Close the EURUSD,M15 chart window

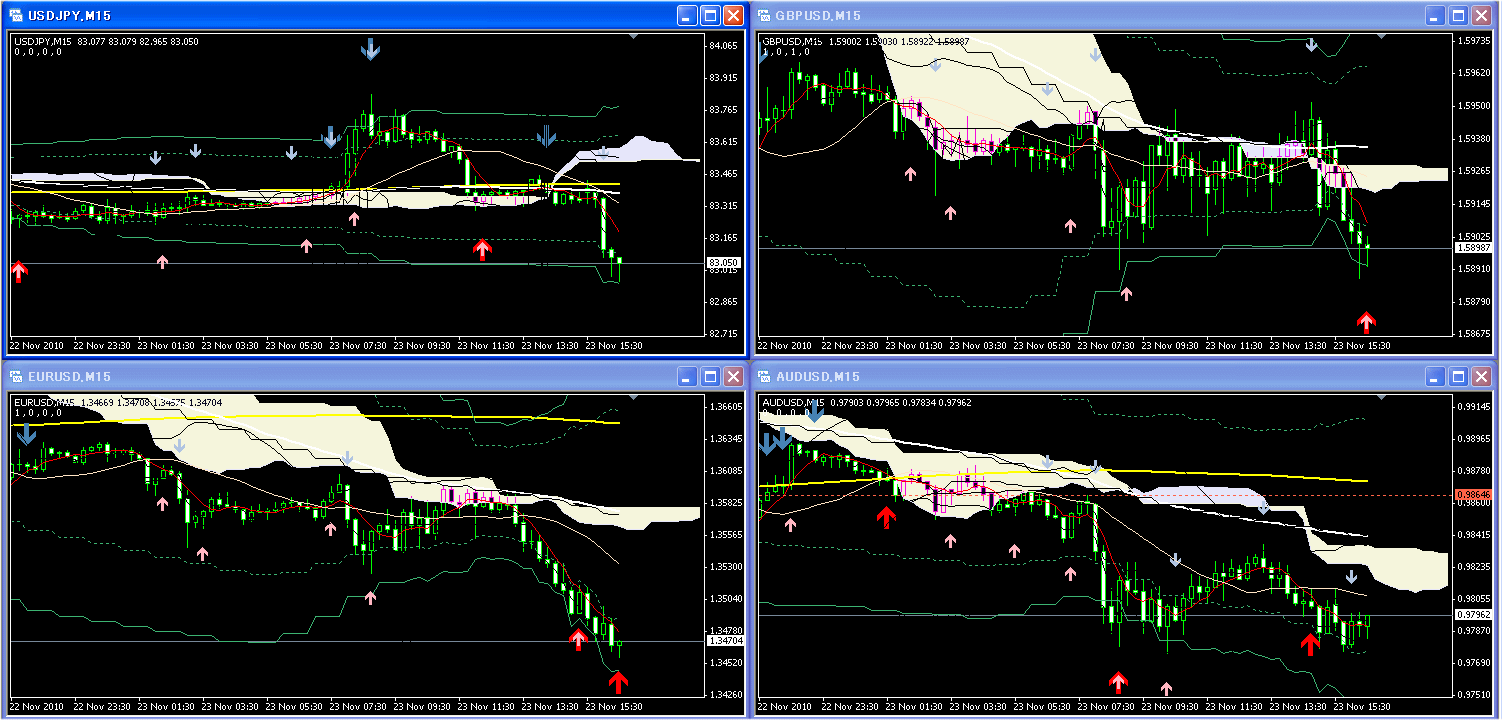[x=733, y=376]
